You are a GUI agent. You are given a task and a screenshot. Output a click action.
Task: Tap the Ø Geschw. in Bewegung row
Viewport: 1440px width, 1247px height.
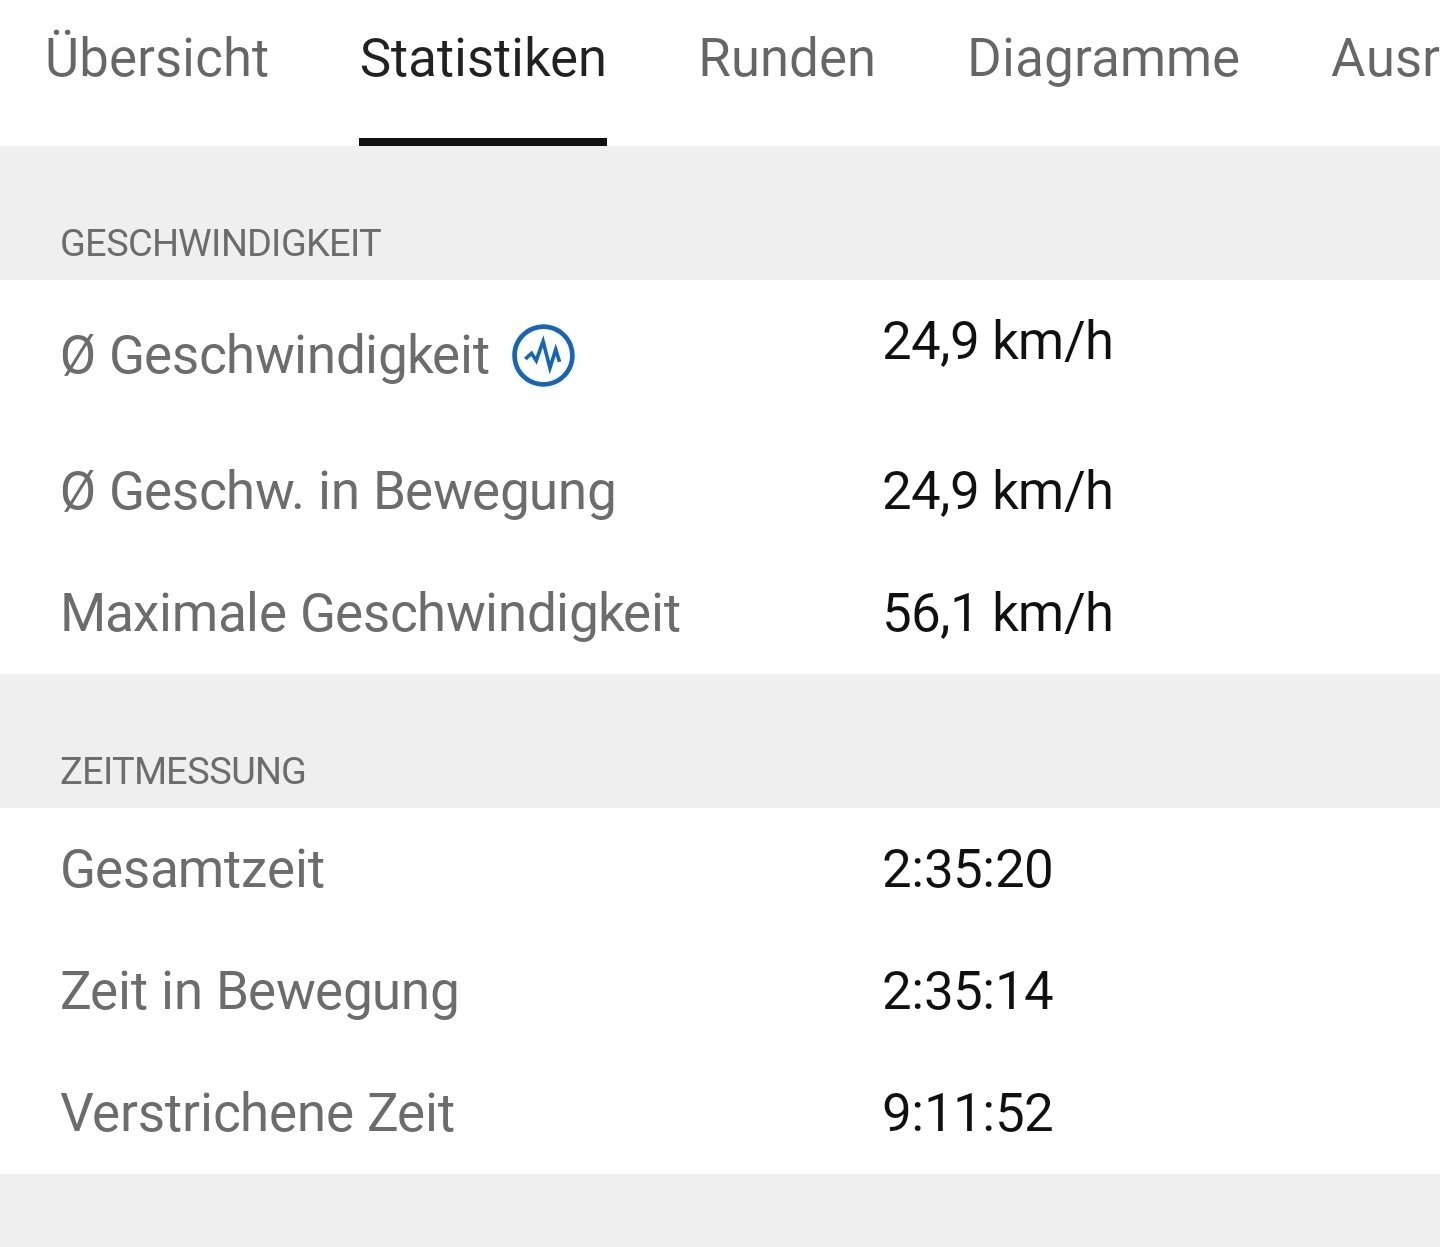[338, 491]
